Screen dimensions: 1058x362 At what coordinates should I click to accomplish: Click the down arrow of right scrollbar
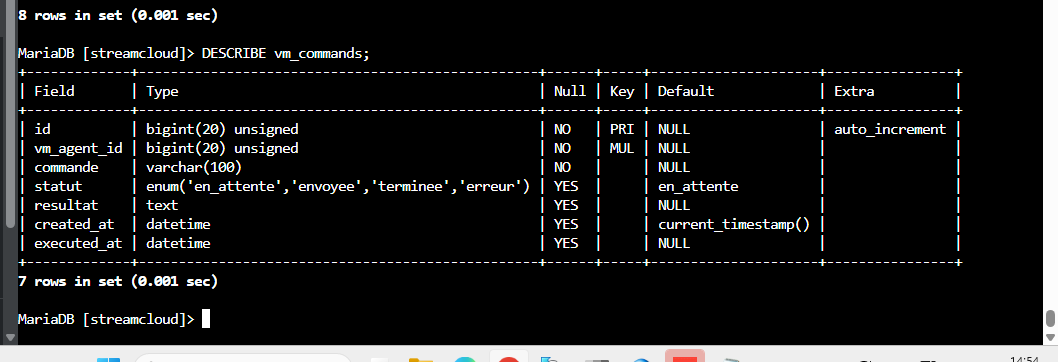point(1050,336)
